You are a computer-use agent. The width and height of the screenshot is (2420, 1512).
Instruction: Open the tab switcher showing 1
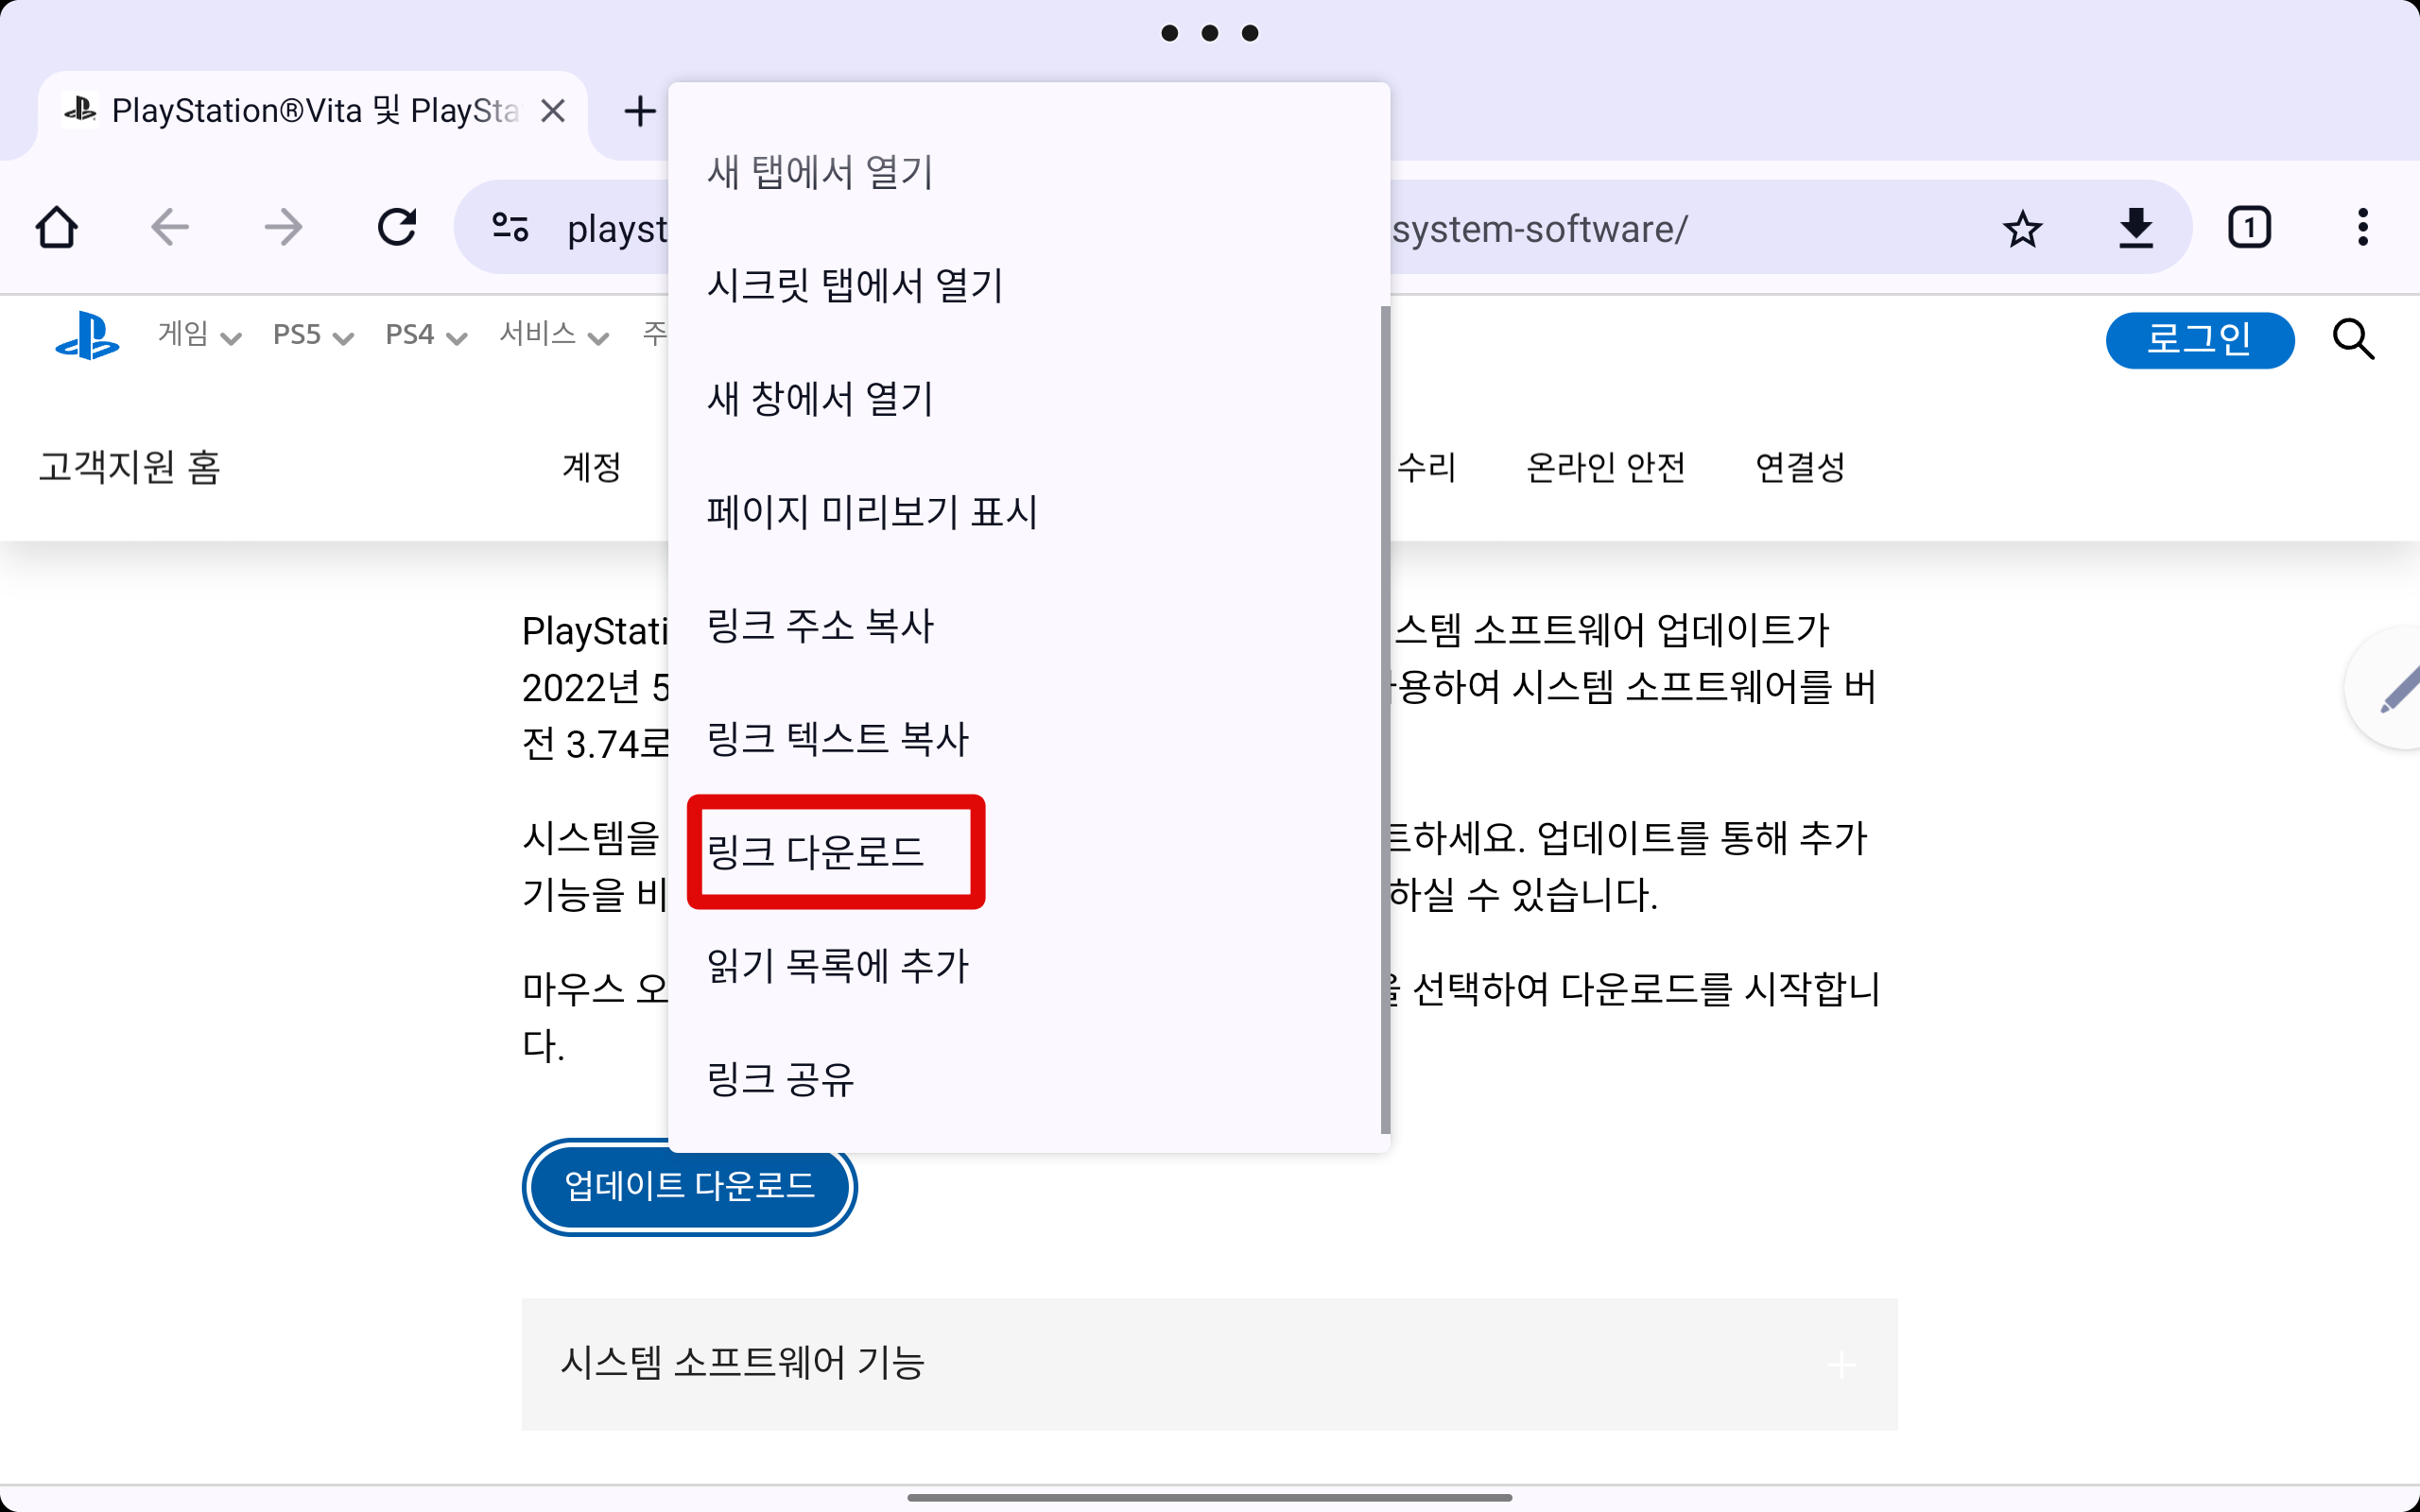pyautogui.click(x=2249, y=228)
